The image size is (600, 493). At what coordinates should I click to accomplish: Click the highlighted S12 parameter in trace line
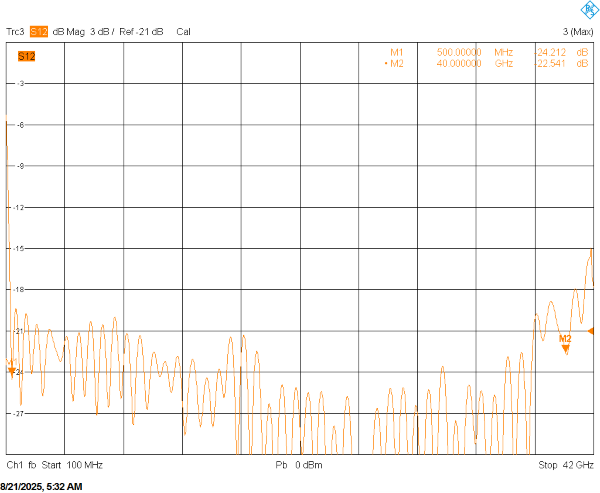(x=38, y=32)
